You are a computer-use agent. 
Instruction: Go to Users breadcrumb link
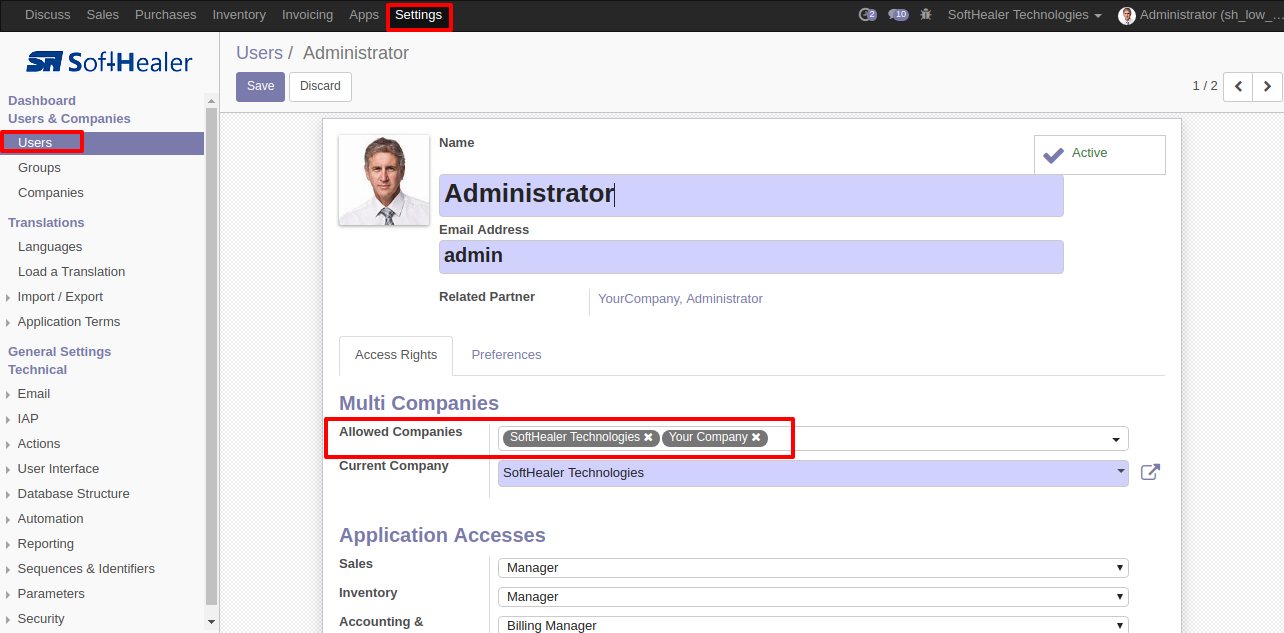point(259,53)
